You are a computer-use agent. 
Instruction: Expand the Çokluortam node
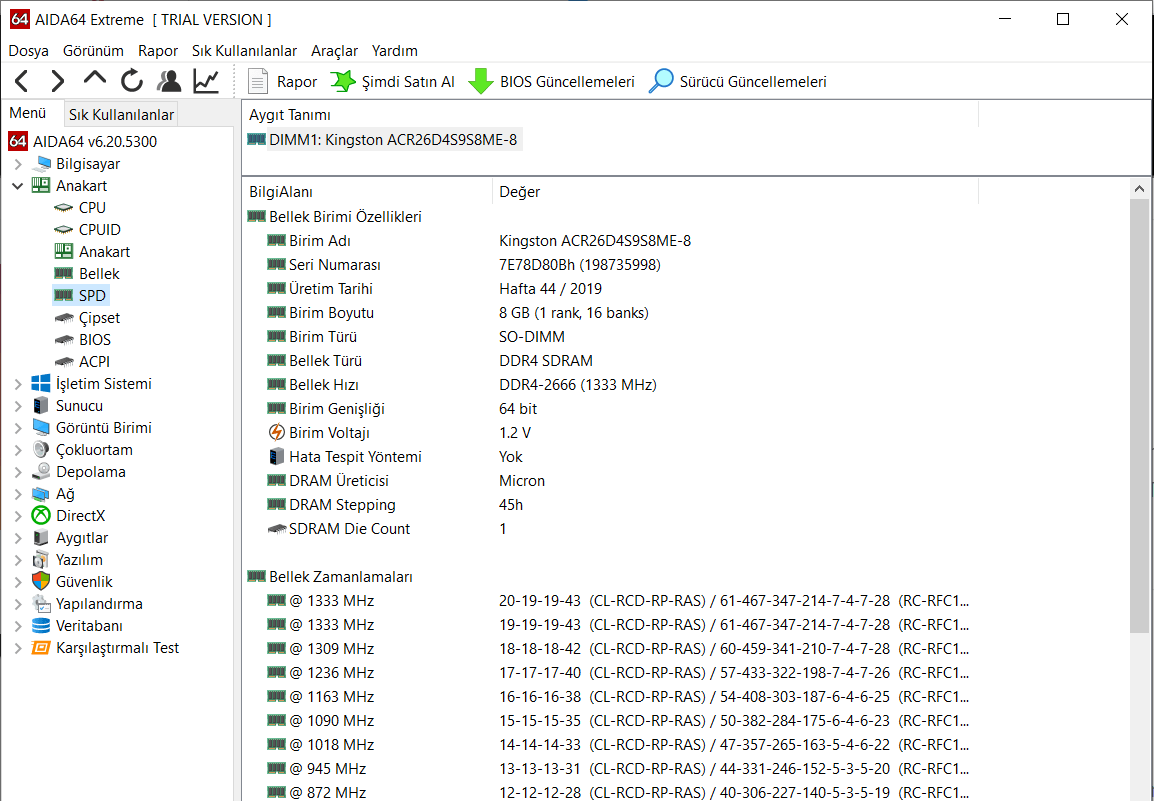point(18,450)
